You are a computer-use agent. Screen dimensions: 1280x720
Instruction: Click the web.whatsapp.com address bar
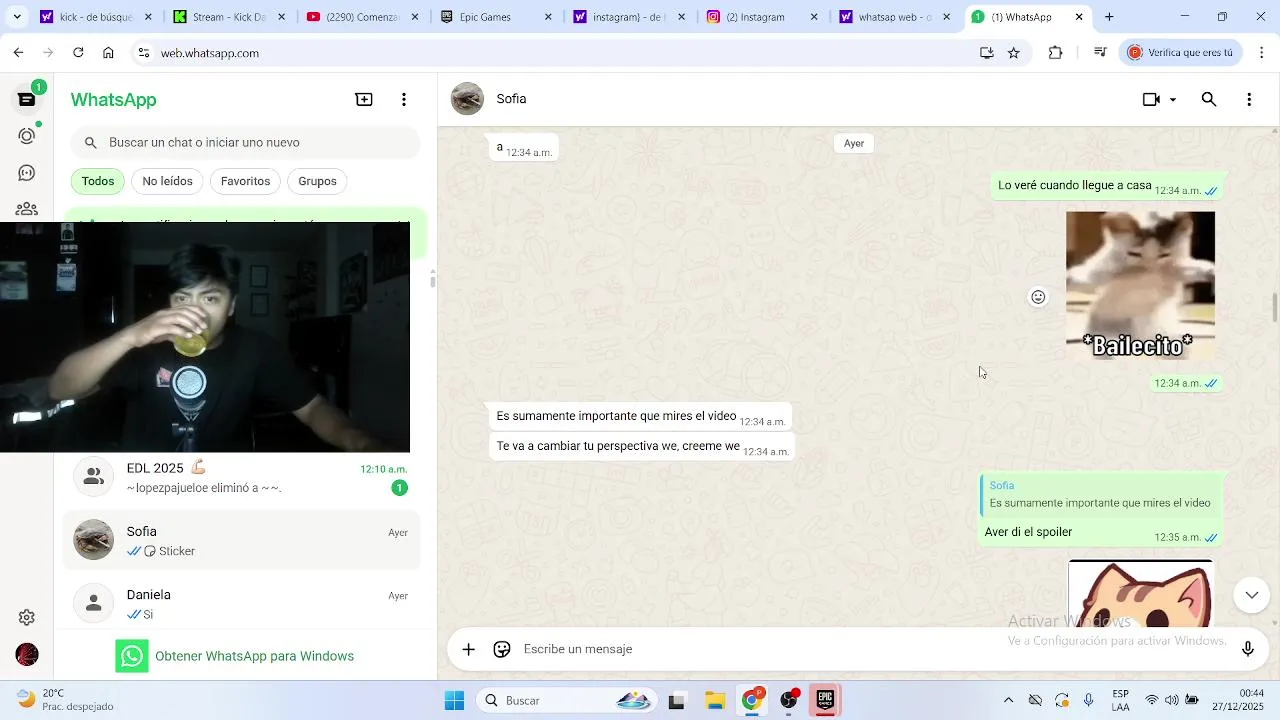[560, 53]
